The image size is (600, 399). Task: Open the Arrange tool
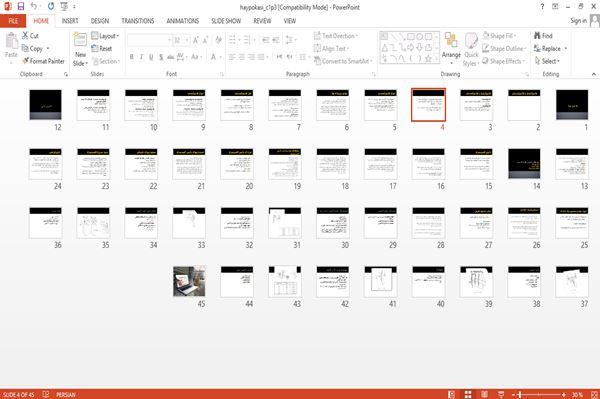click(x=451, y=47)
